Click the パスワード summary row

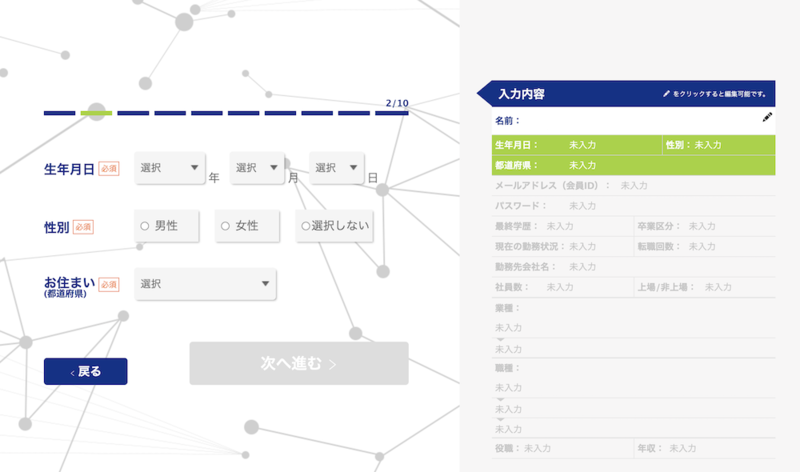[x=633, y=206]
